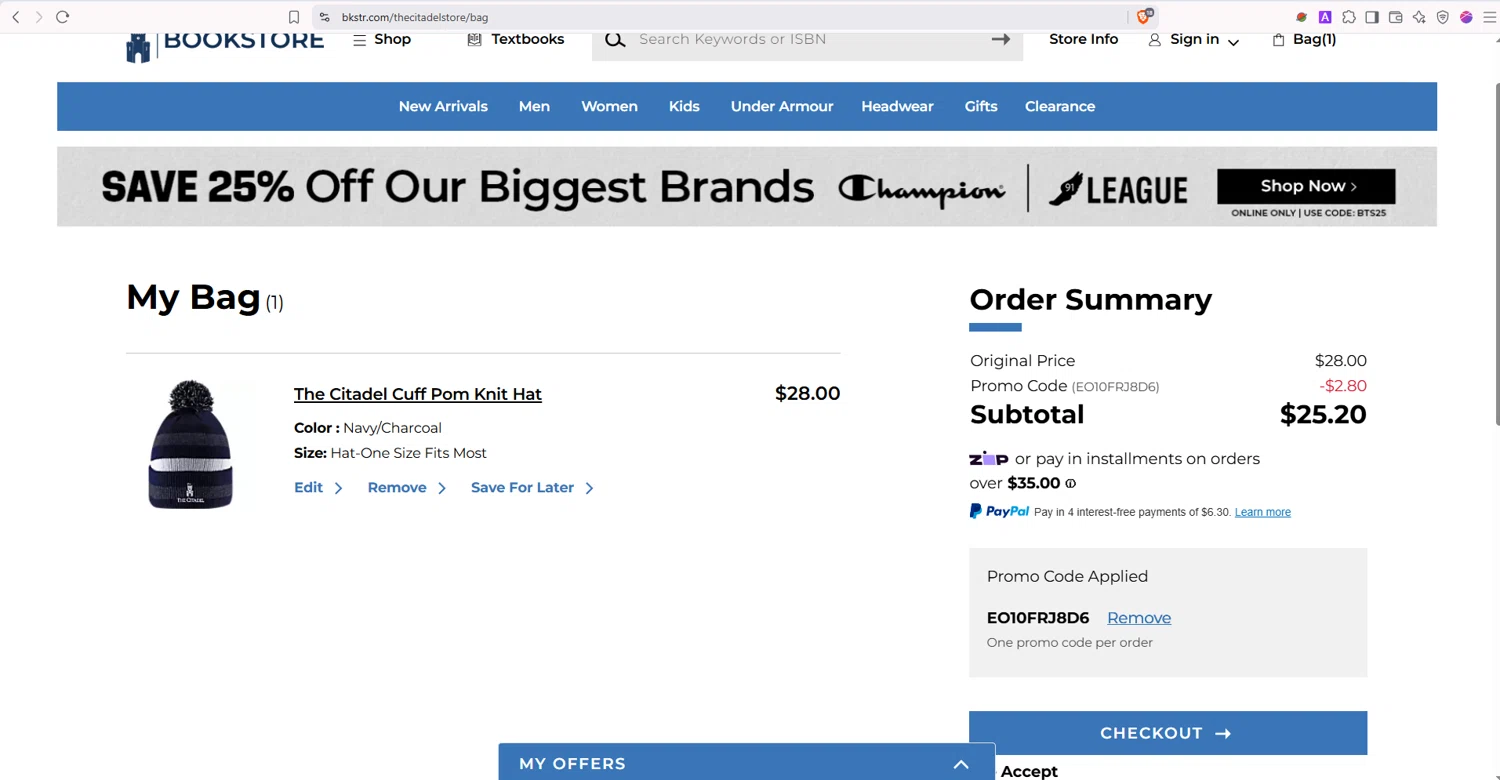Remove the applied promo code EO10FRJ8D6
This screenshot has width=1500, height=780.
pos(1138,618)
